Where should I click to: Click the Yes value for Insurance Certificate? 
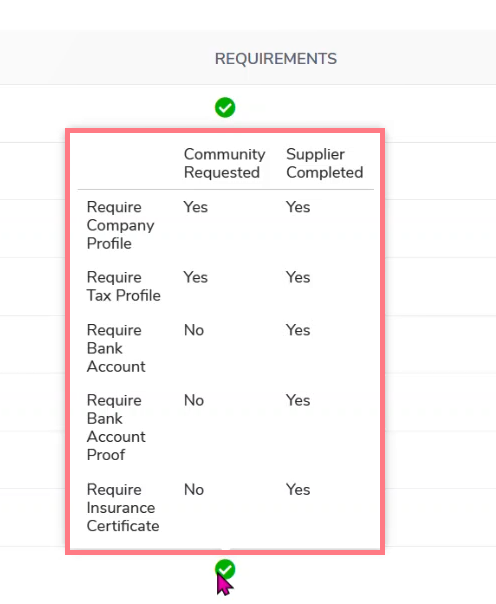pos(298,490)
